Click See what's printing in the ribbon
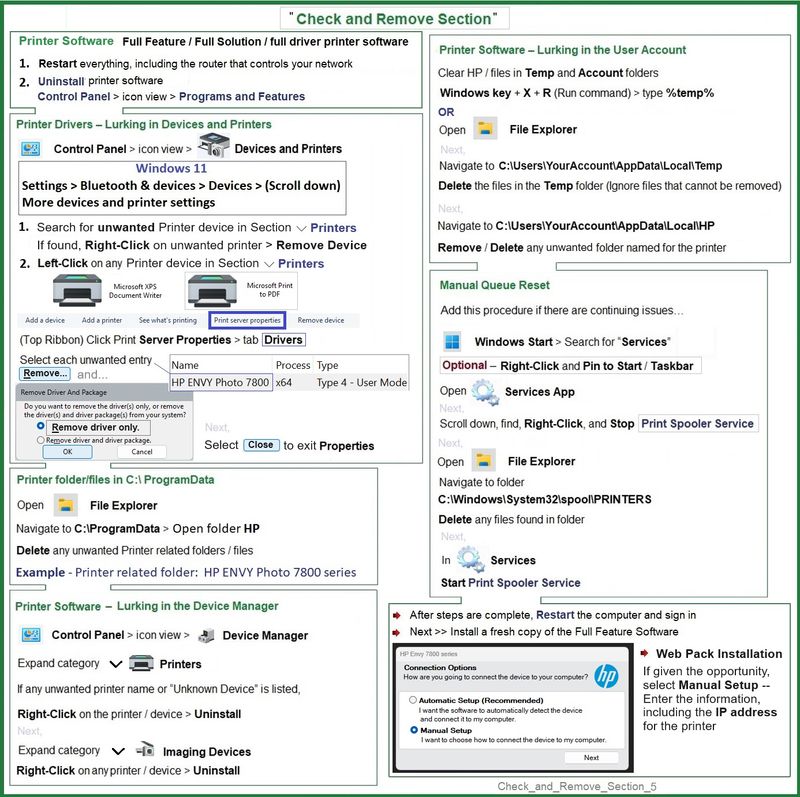The height and width of the screenshot is (797, 800). pos(167,320)
